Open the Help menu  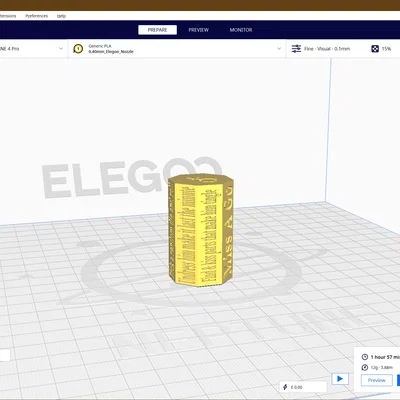point(61,16)
